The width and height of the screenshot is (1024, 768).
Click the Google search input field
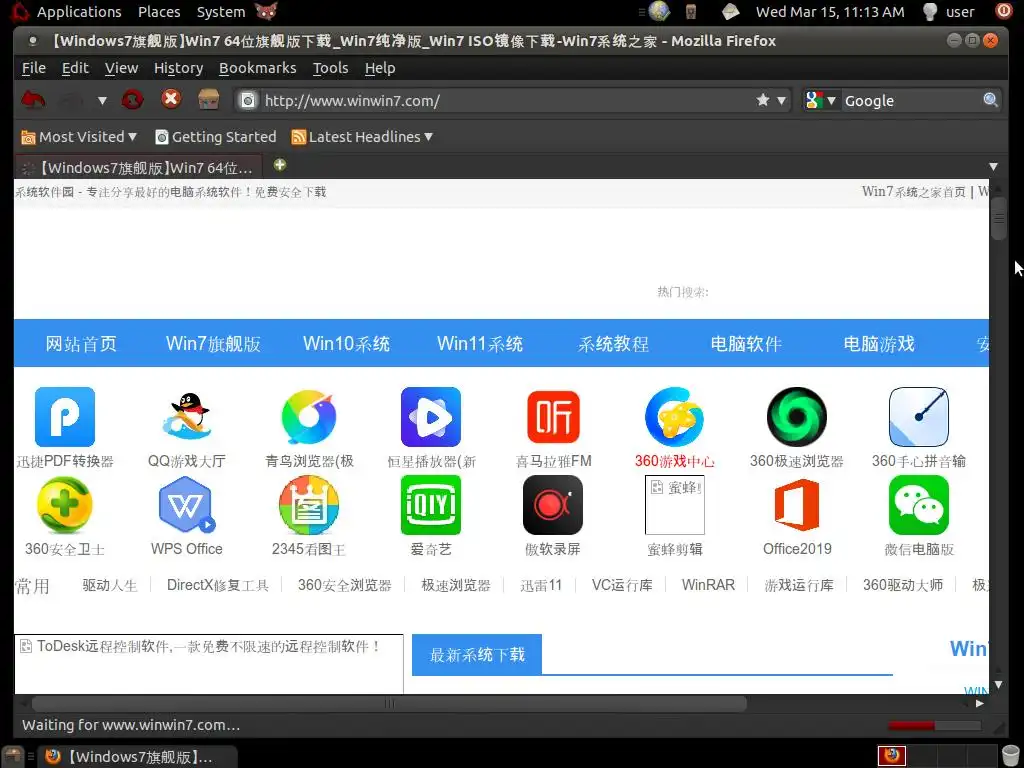point(911,101)
